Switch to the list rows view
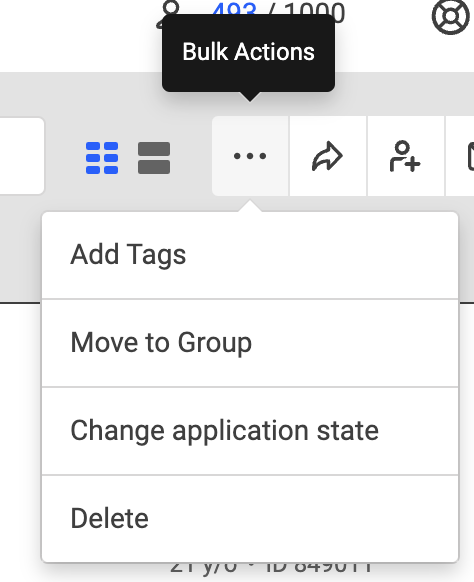Image resolution: width=474 pixels, height=582 pixels. point(154,158)
